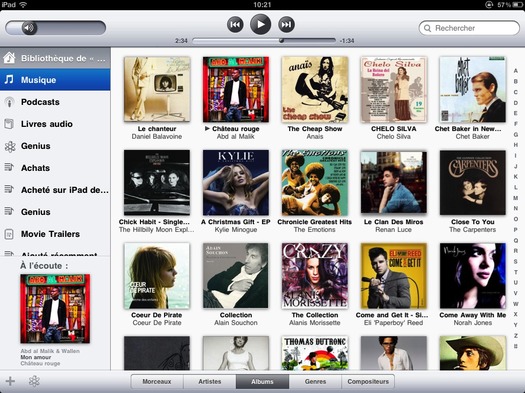The width and height of the screenshot is (525, 393).
Task: Click the Daniel Balavoine artist name
Action: [x=157, y=137]
